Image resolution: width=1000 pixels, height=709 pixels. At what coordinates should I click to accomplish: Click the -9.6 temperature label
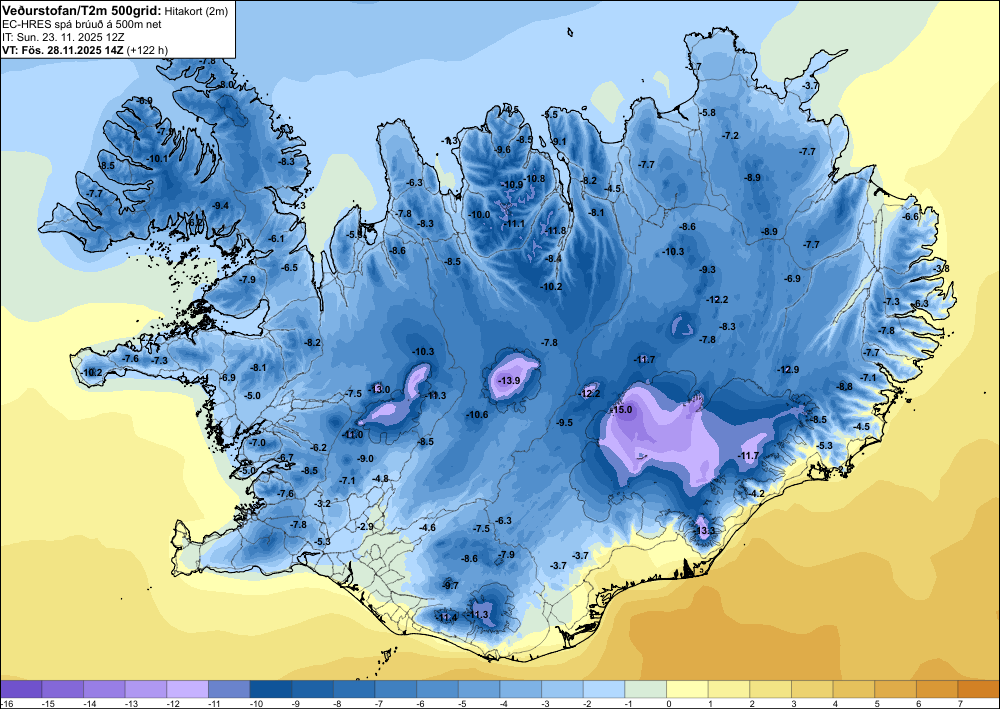point(503,150)
